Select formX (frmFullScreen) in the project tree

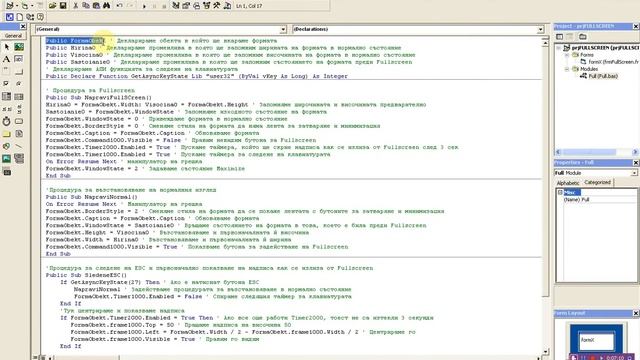click(613, 62)
